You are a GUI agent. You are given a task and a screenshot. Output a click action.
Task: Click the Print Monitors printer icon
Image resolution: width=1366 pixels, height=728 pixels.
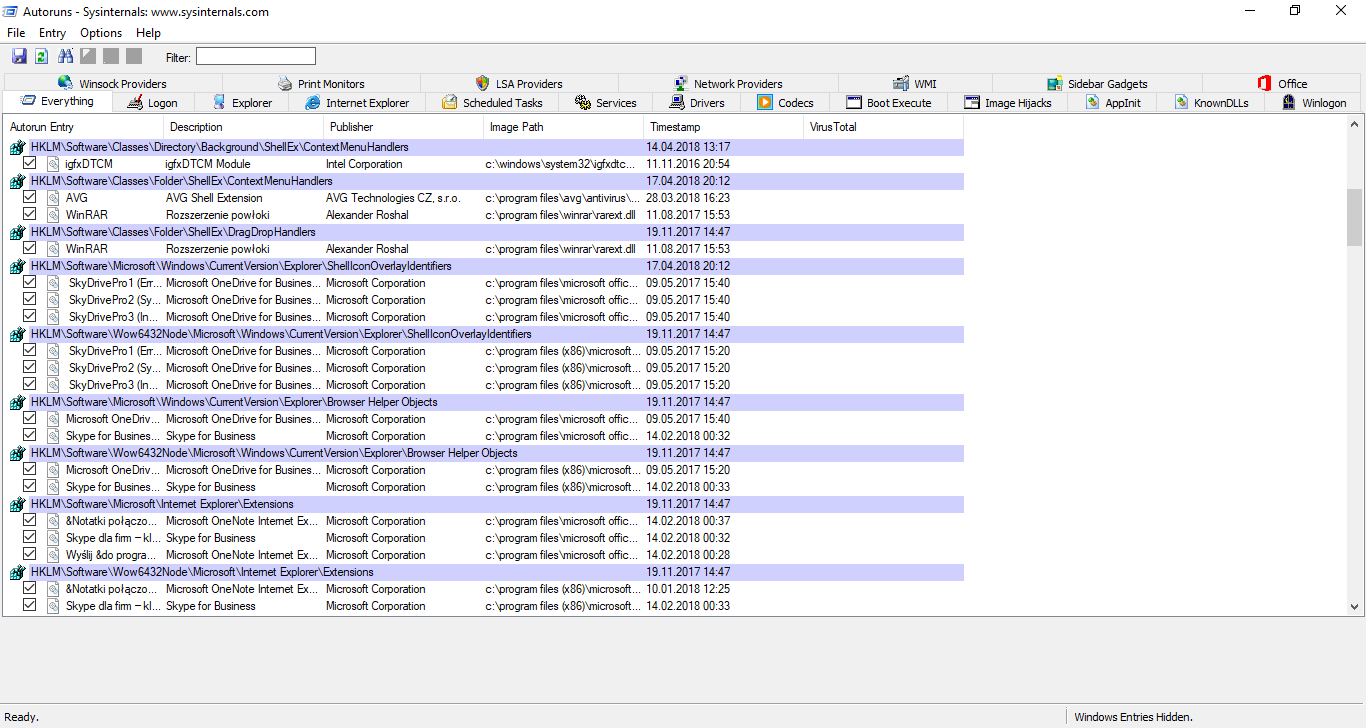(x=285, y=83)
